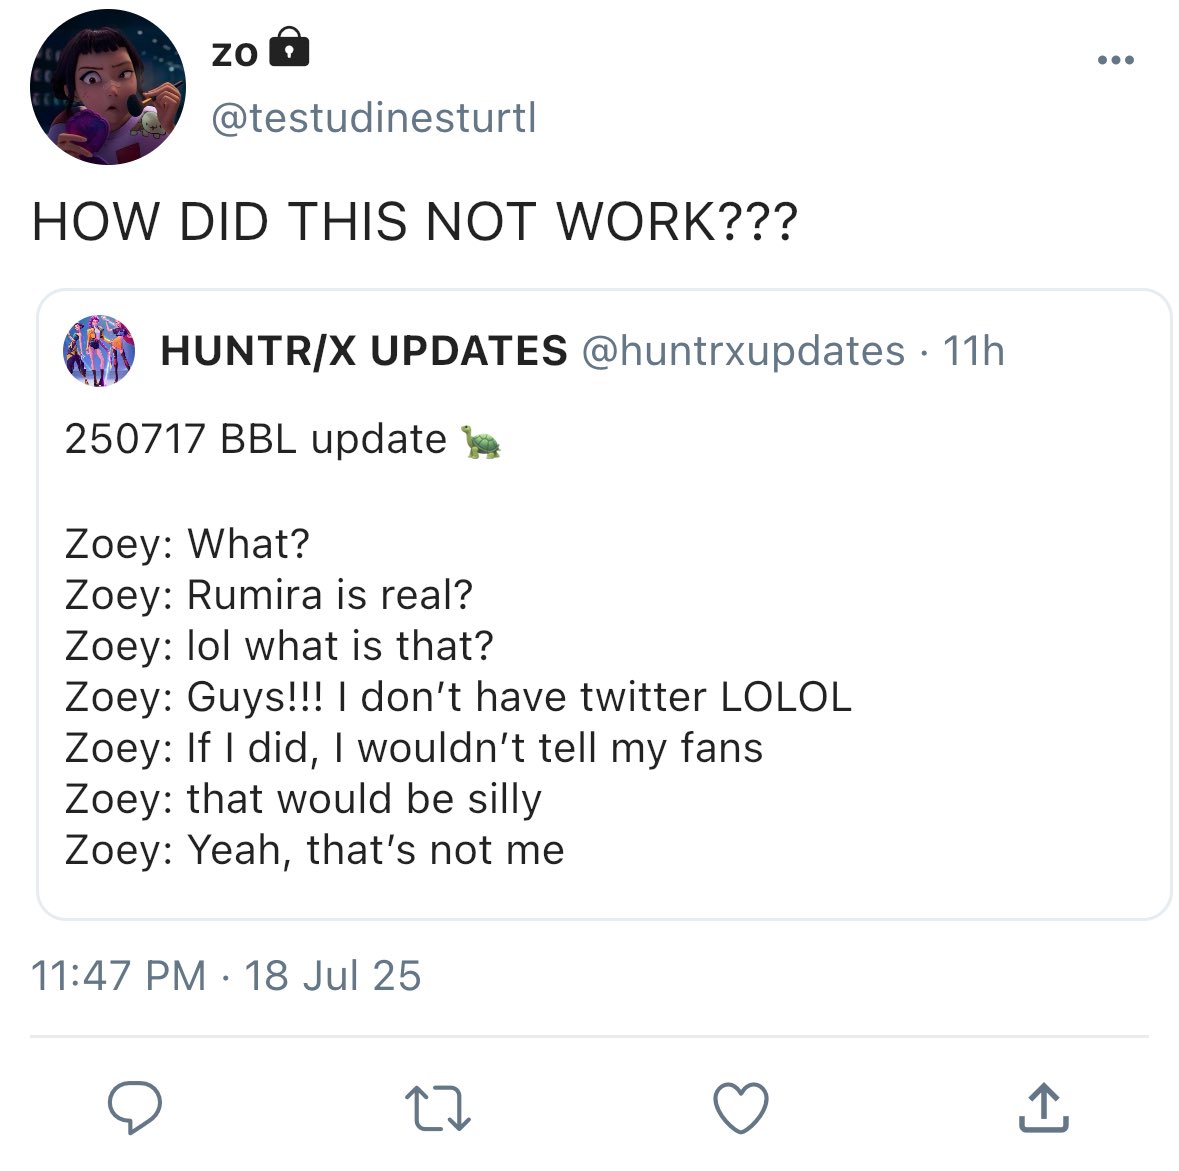Image resolution: width=1179 pixels, height=1171 pixels.
Task: Open HUNTR/X UPDATES account name
Action: coord(364,350)
